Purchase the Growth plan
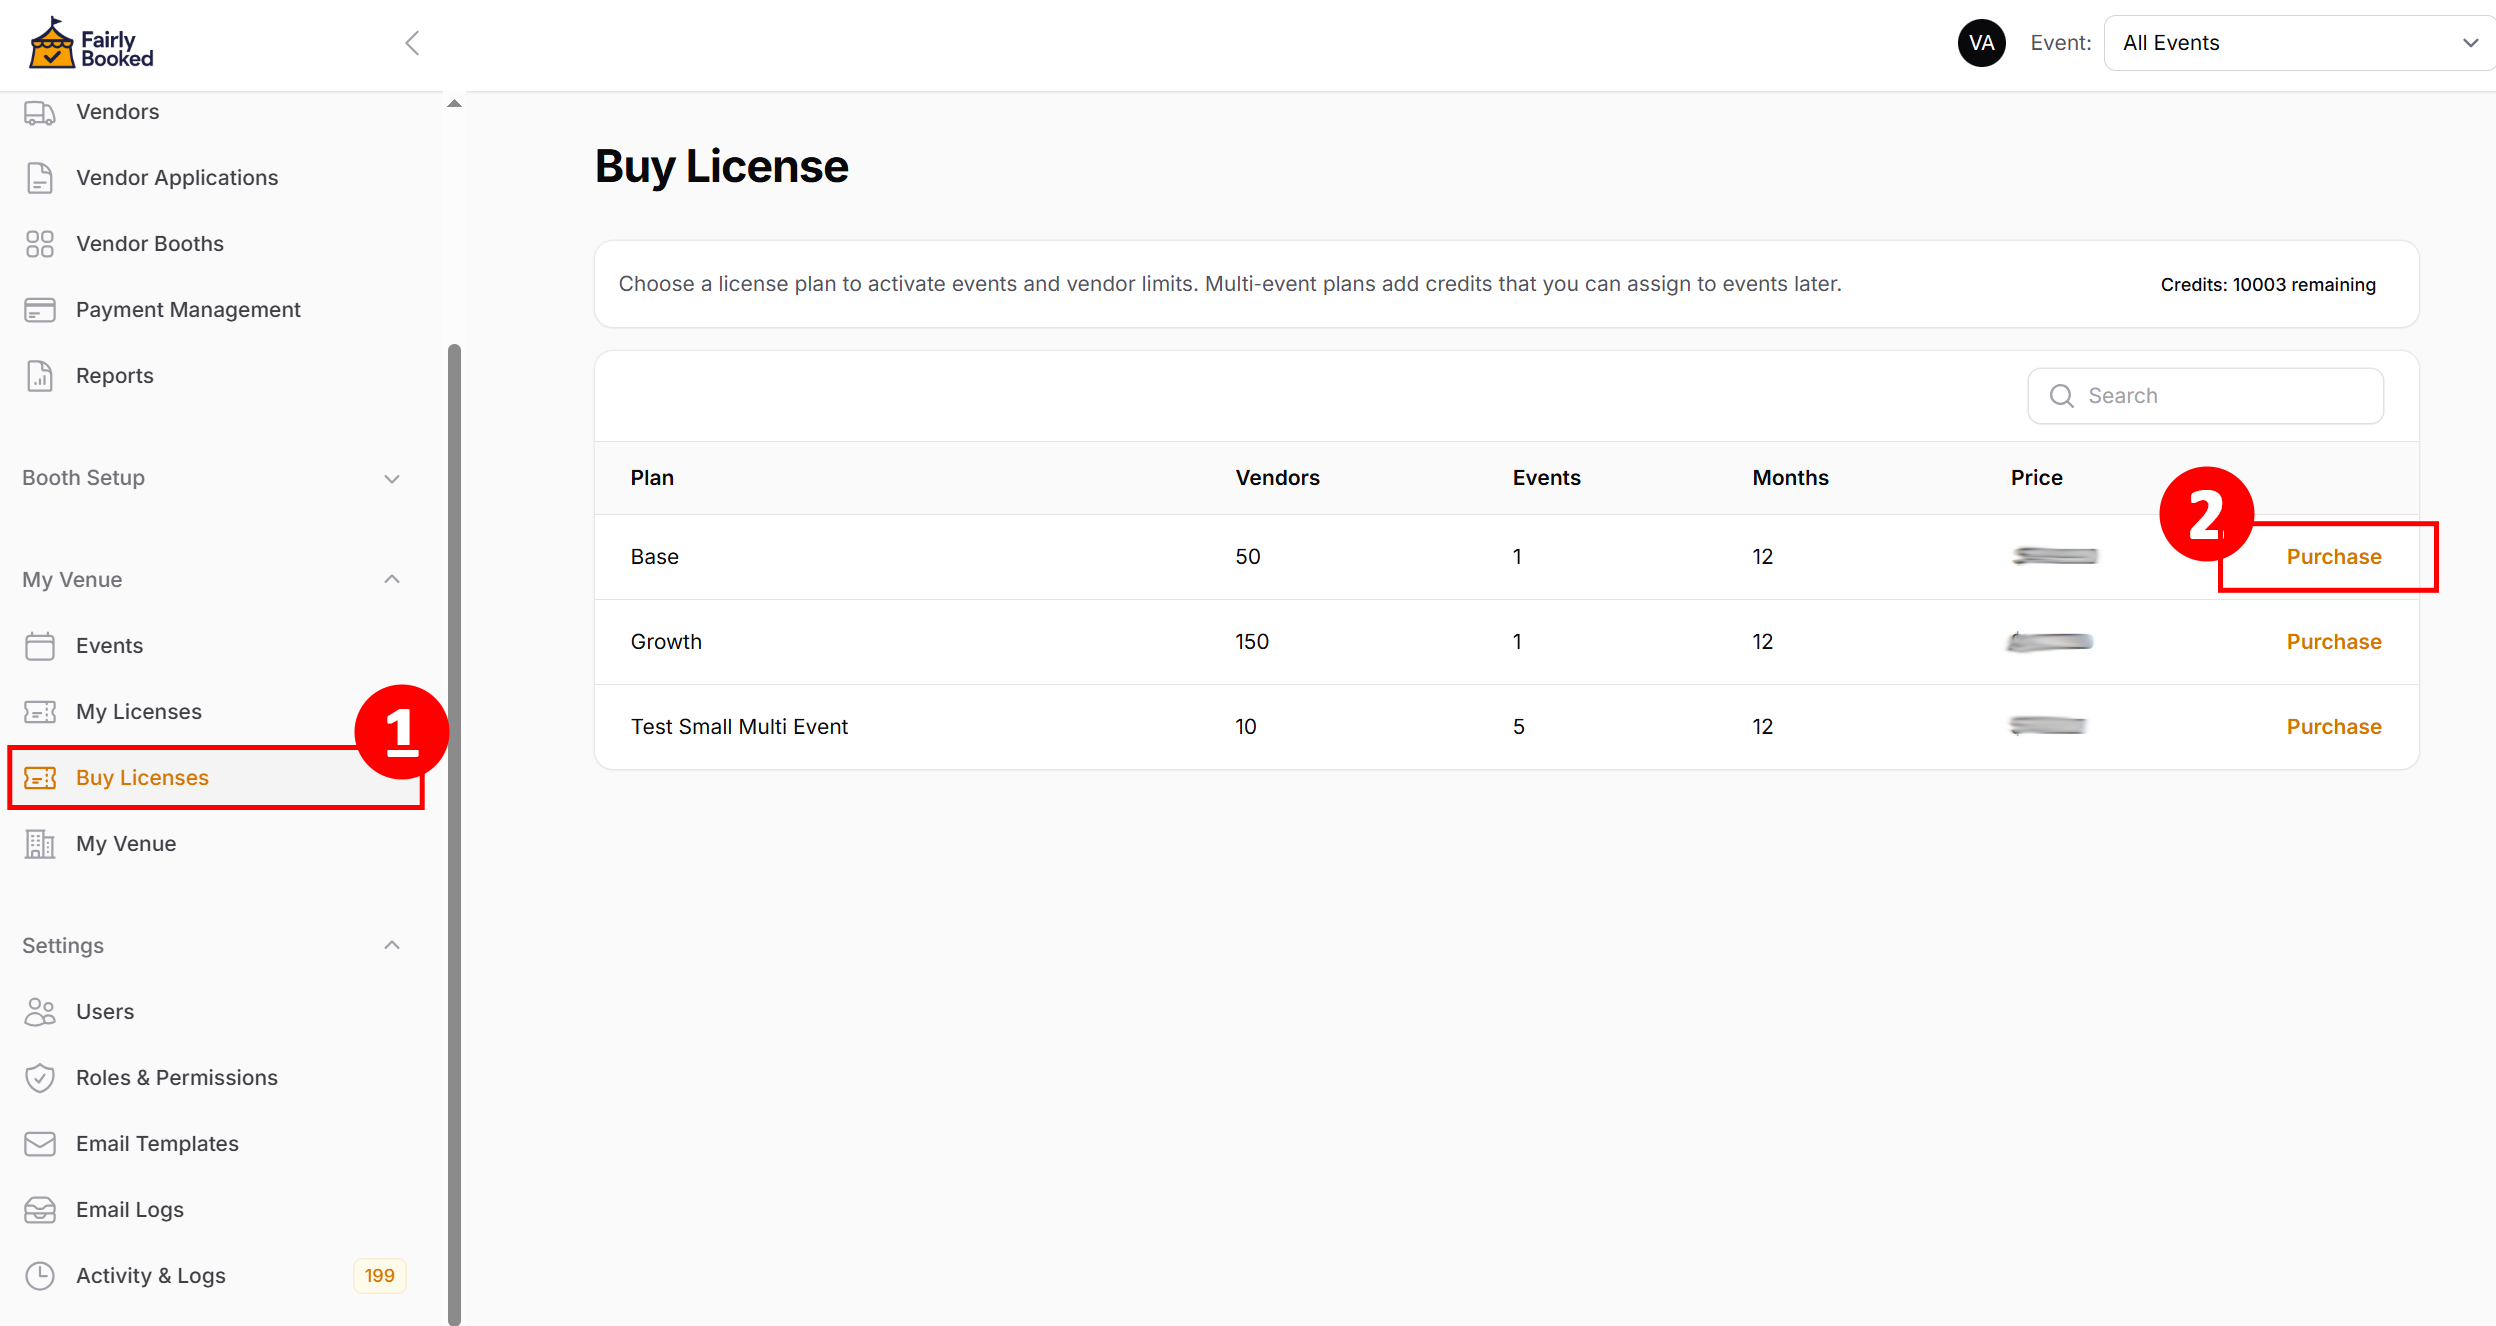 pos(2333,642)
